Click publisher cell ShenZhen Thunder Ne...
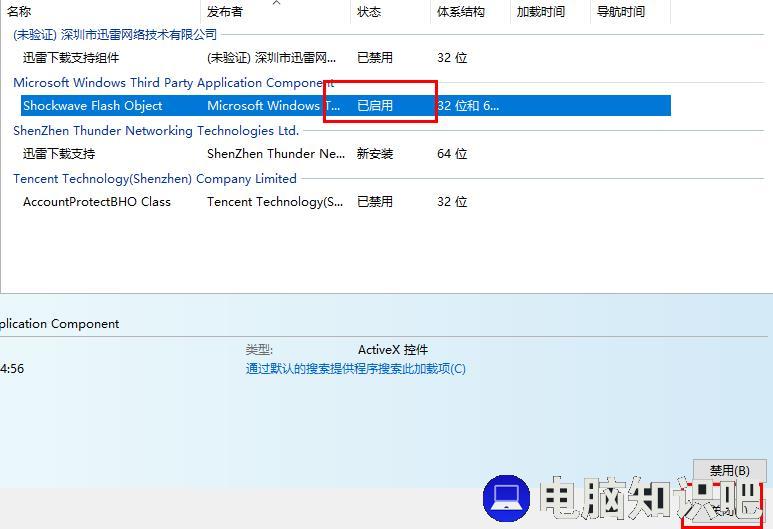 tap(276, 154)
